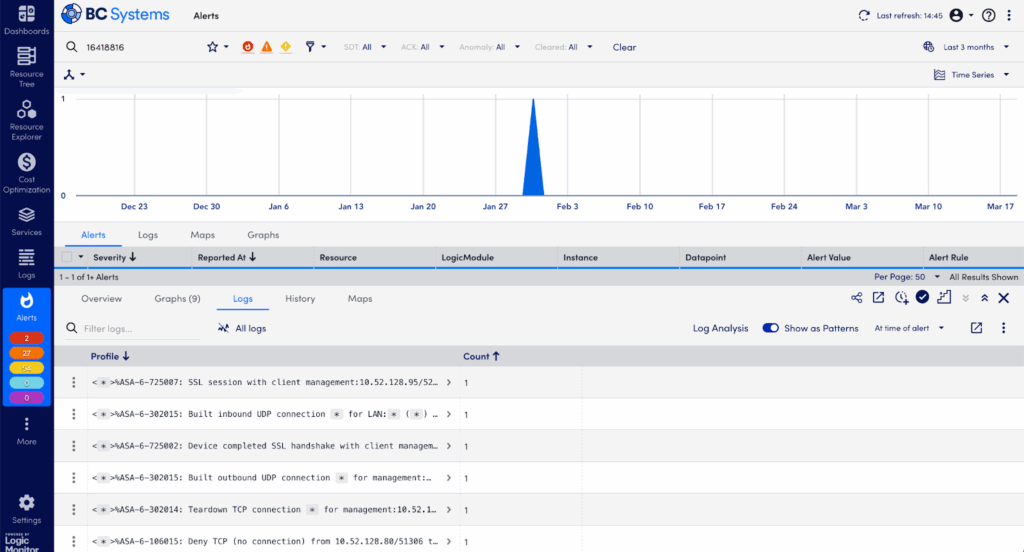Clear all alert filters
The width and height of the screenshot is (1024, 552).
pos(624,47)
